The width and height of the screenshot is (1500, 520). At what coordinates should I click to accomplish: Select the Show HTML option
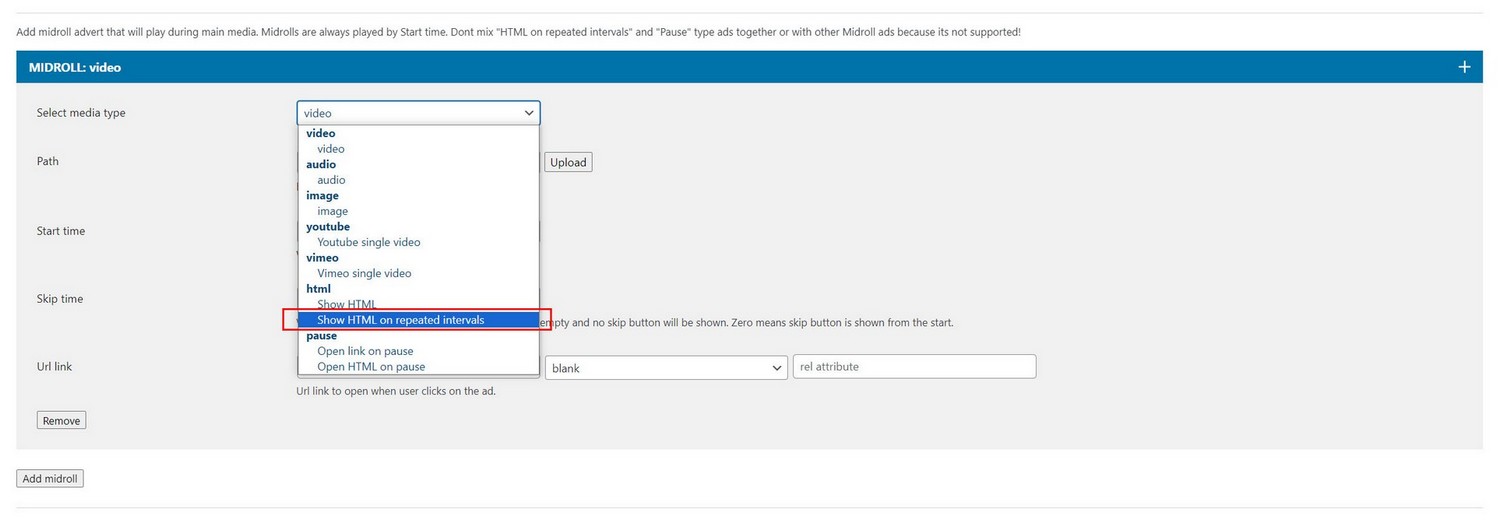coord(346,304)
